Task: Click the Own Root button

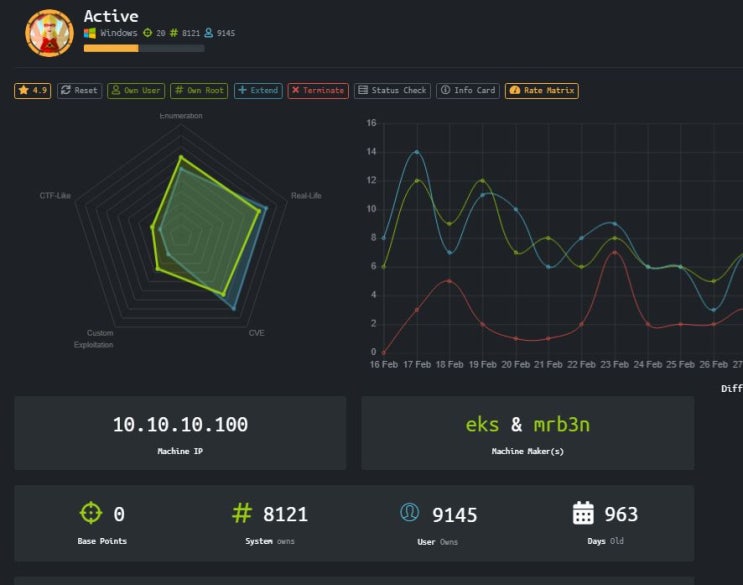Action: [x=199, y=90]
